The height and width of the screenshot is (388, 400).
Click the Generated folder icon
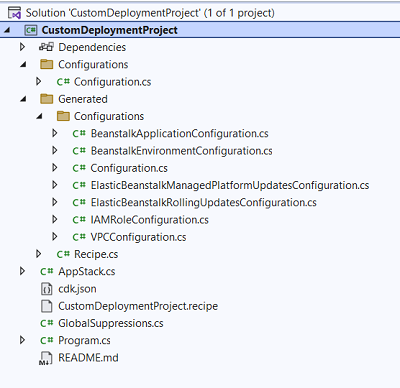[x=46, y=99]
